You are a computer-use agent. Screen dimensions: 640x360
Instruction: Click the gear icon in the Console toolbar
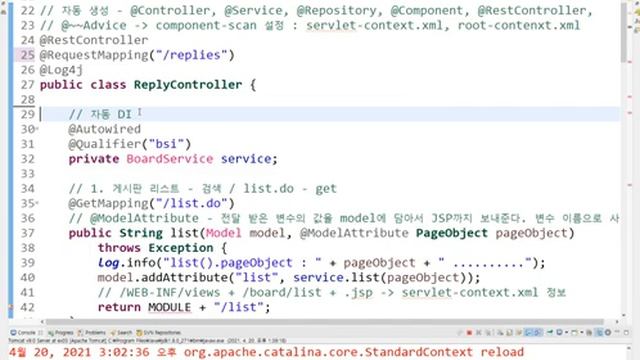click(x=608, y=333)
